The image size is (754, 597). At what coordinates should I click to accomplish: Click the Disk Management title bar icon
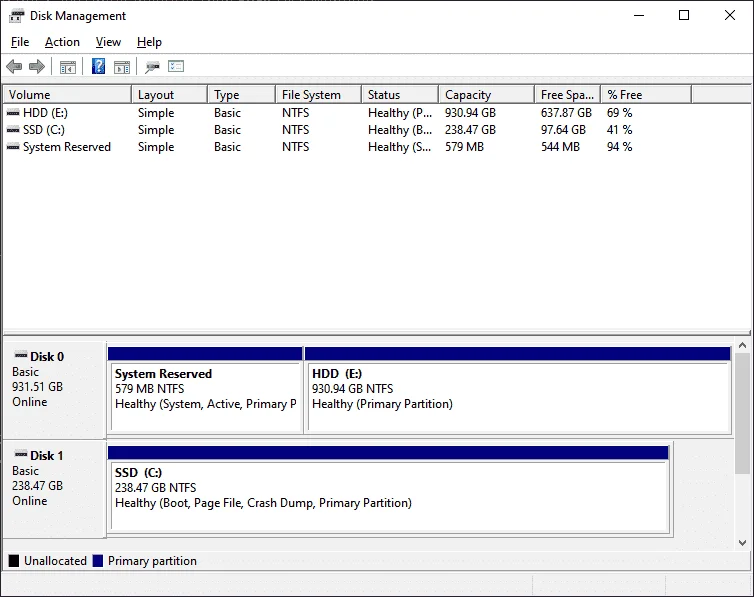tap(16, 16)
